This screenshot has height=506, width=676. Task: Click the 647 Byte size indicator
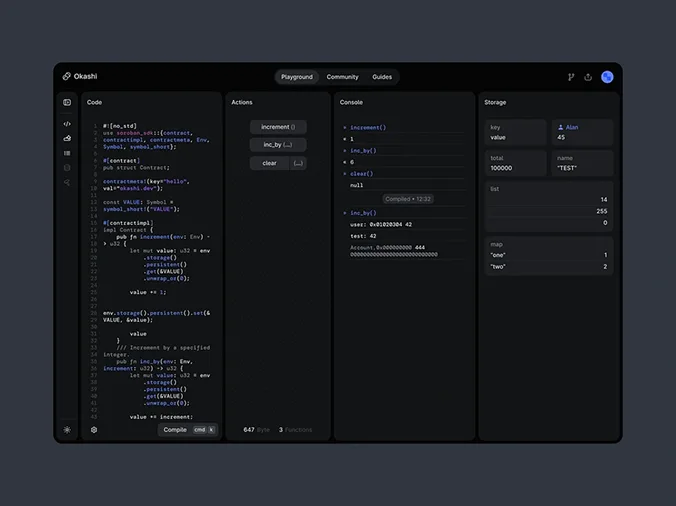pos(257,430)
